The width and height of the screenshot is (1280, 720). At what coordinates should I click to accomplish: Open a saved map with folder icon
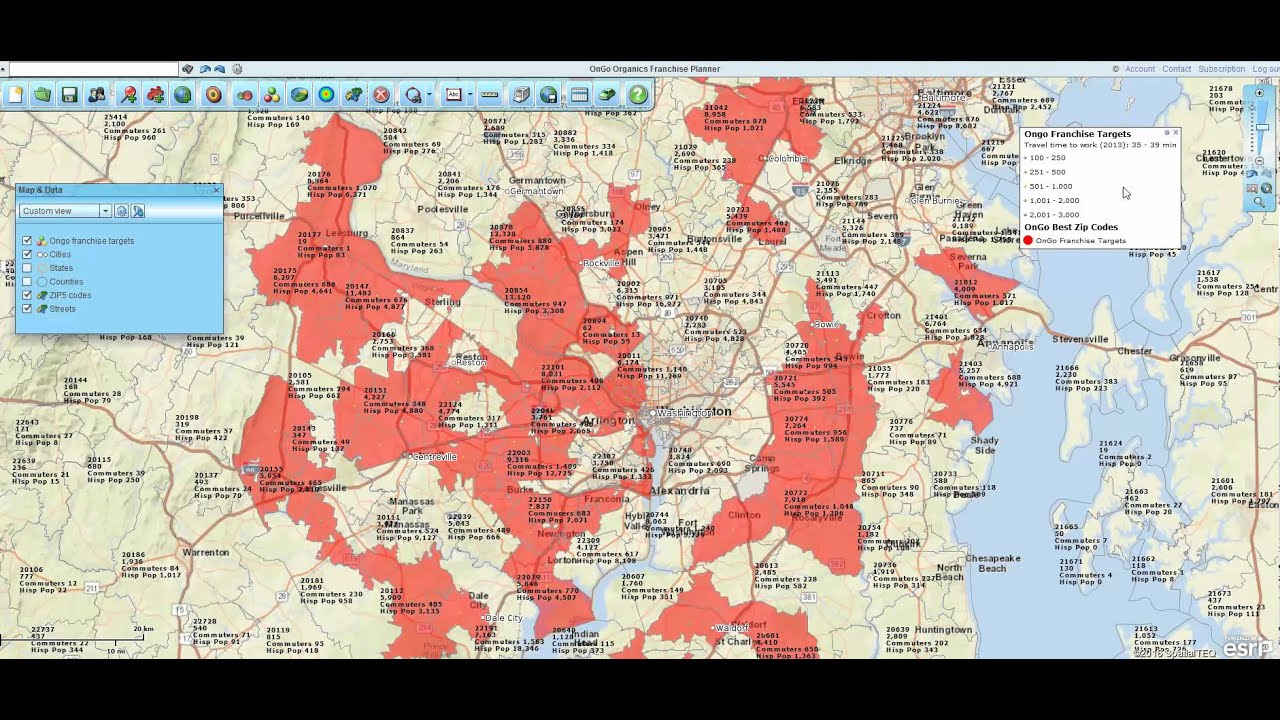click(42, 95)
